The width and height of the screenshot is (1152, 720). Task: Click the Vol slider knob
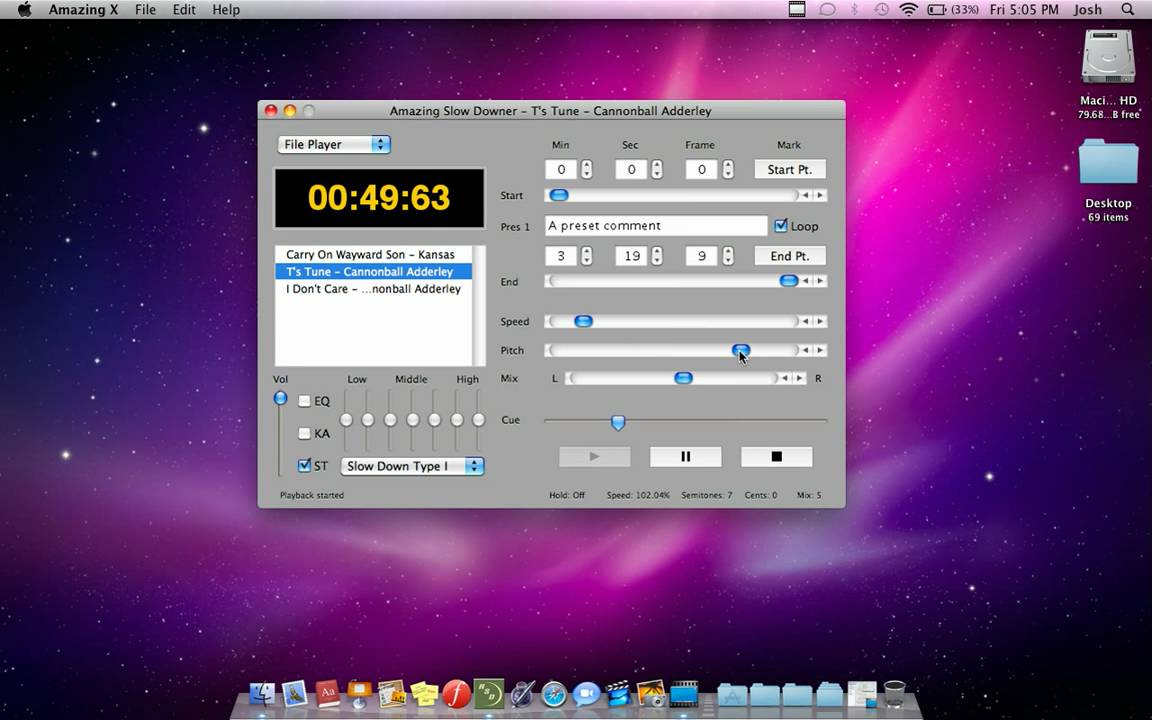280,398
